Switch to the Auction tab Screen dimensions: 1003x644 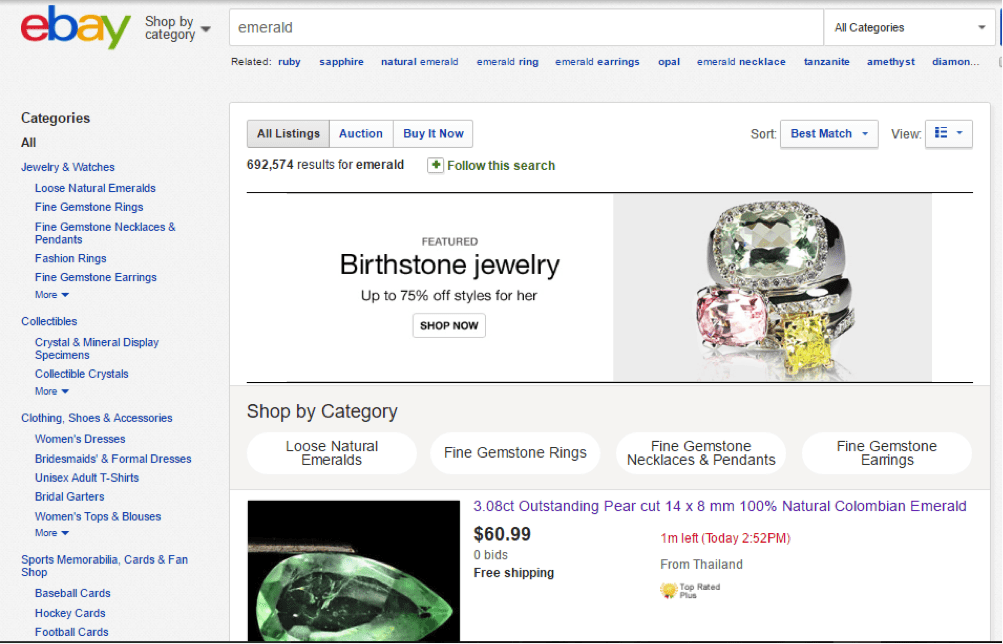pos(360,134)
